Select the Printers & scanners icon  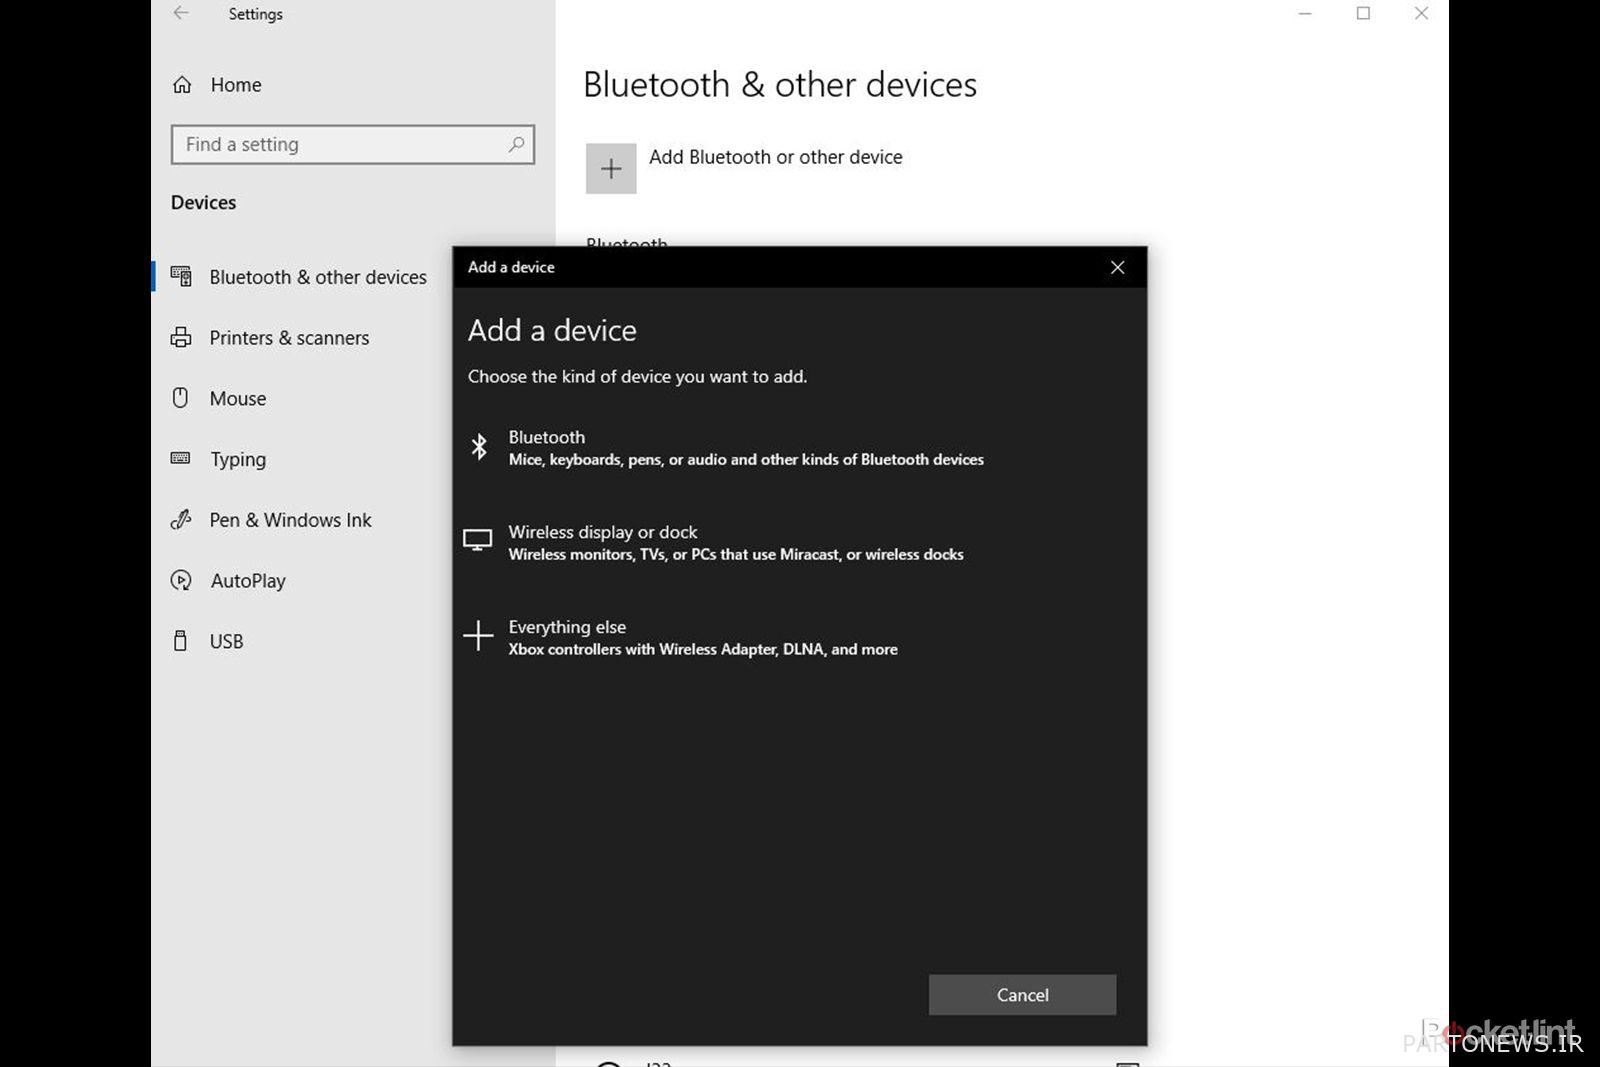point(181,338)
